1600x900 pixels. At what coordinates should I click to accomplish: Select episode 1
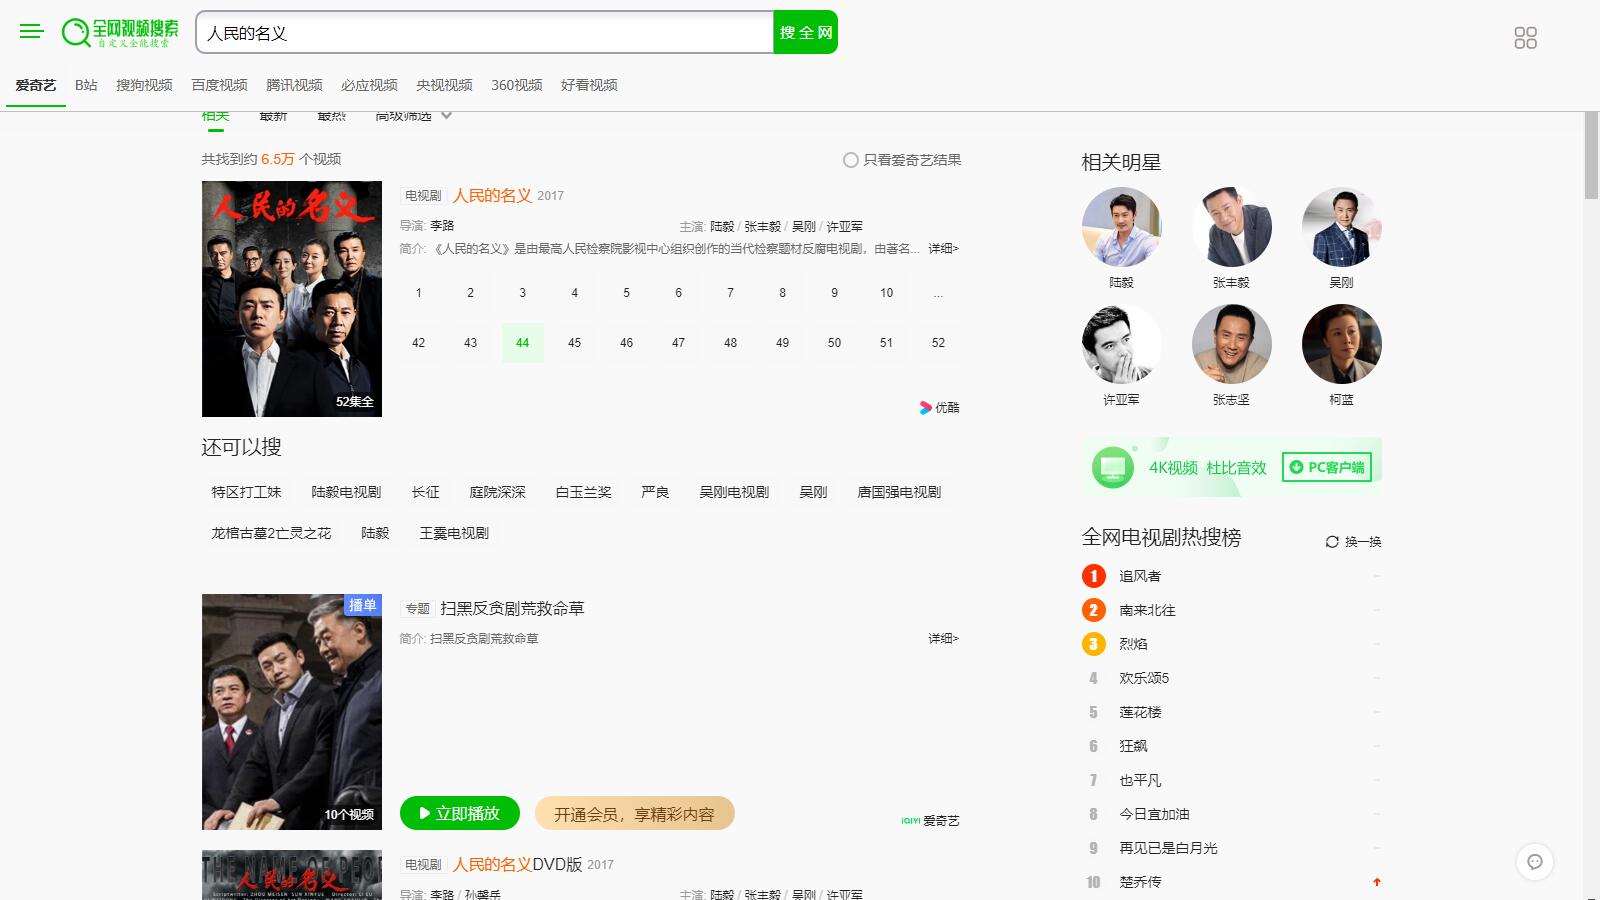[x=418, y=293]
